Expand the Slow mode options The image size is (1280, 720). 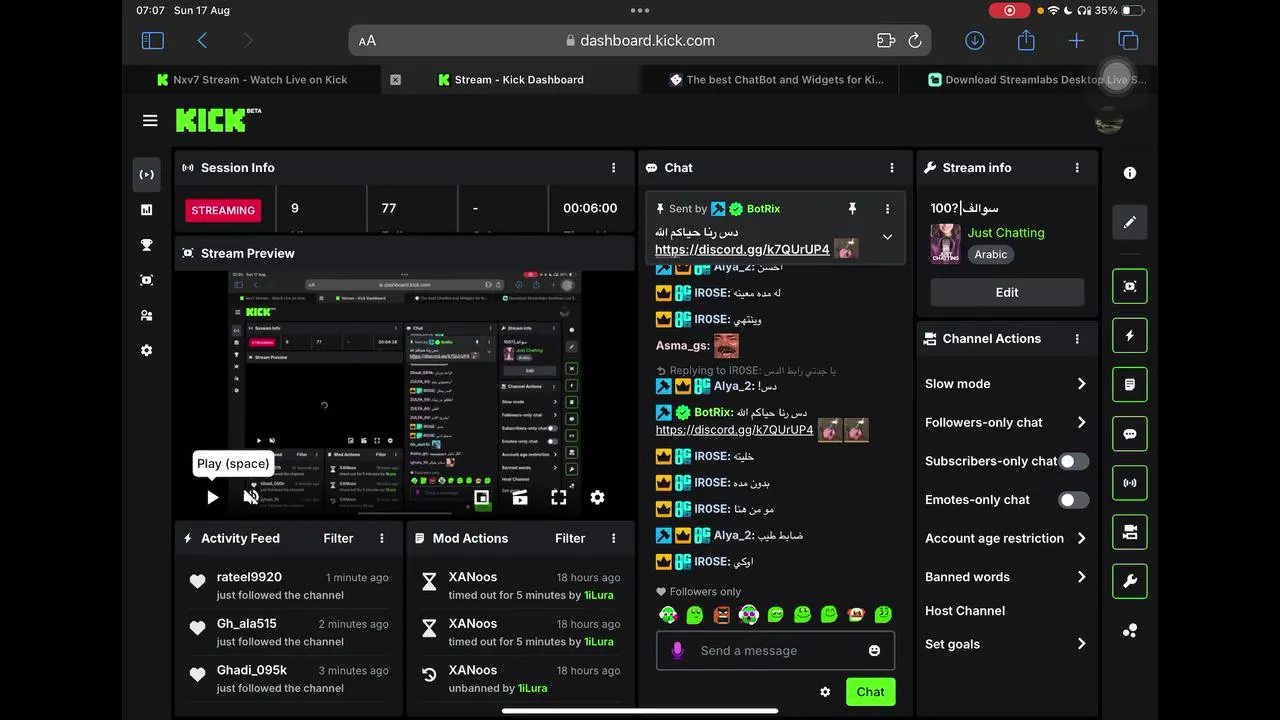[x=1081, y=384]
